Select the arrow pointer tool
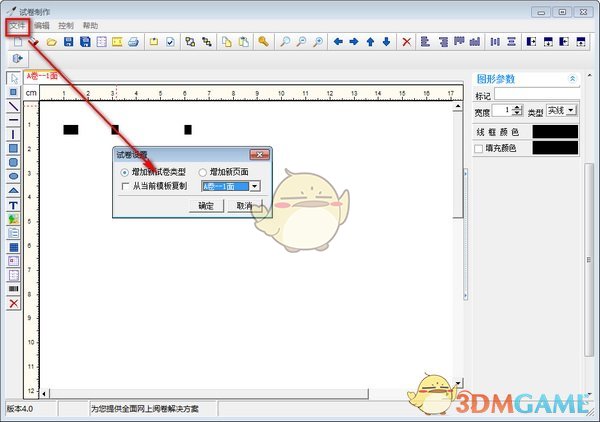This screenshot has height=422, width=600. [14, 78]
